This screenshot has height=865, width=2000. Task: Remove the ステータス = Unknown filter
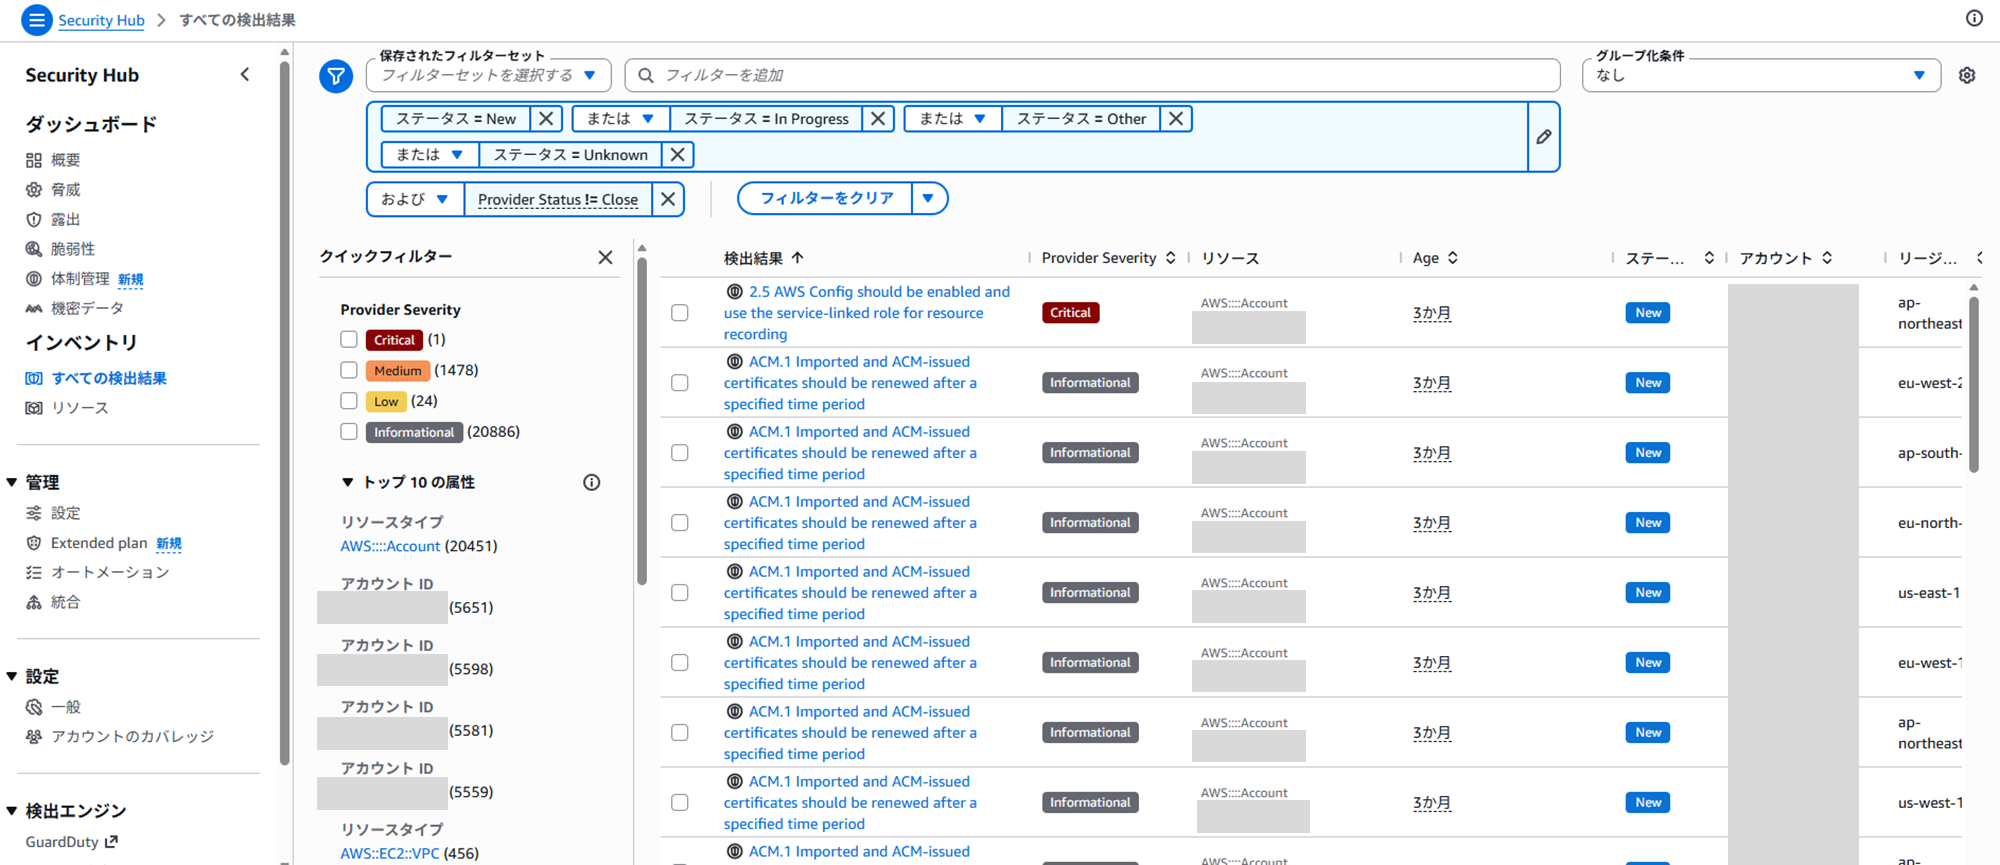[678, 155]
